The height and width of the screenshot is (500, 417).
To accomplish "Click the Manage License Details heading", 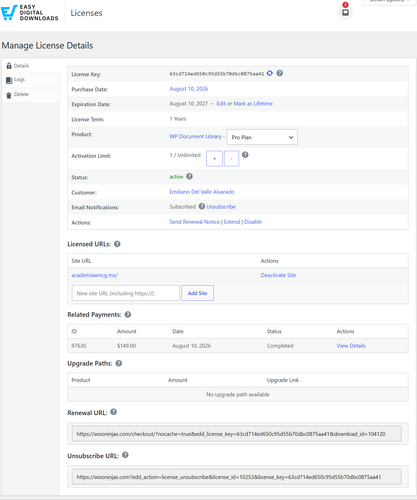I will coord(47,45).
